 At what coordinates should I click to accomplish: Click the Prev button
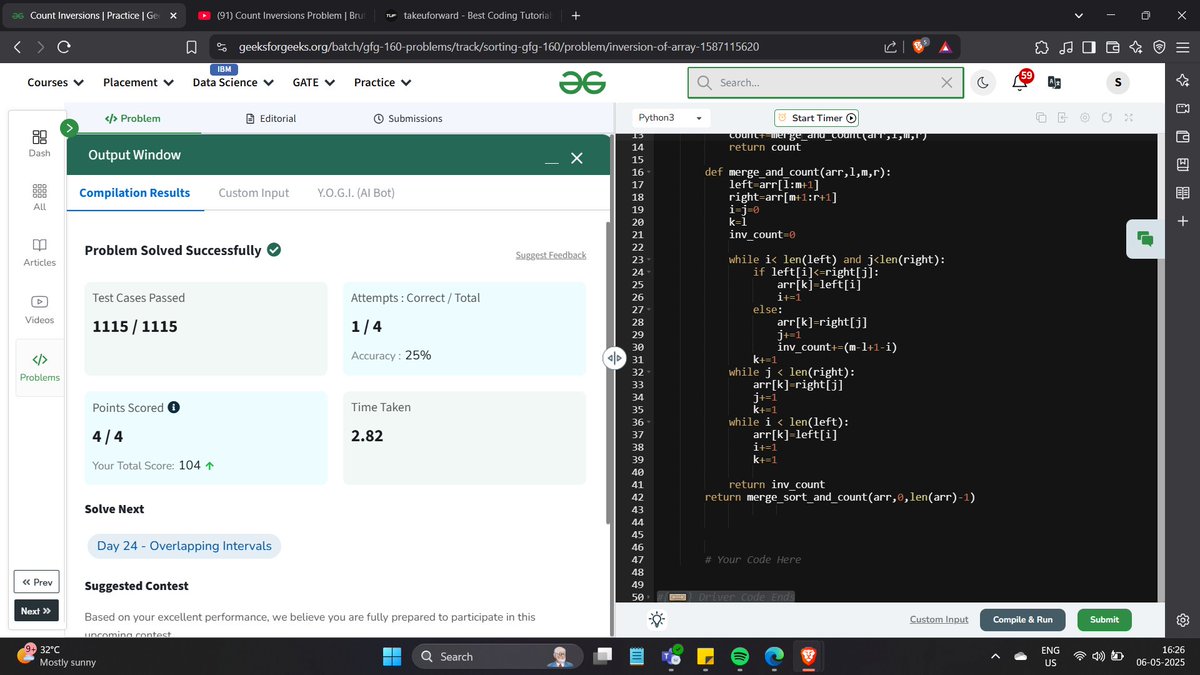37,582
